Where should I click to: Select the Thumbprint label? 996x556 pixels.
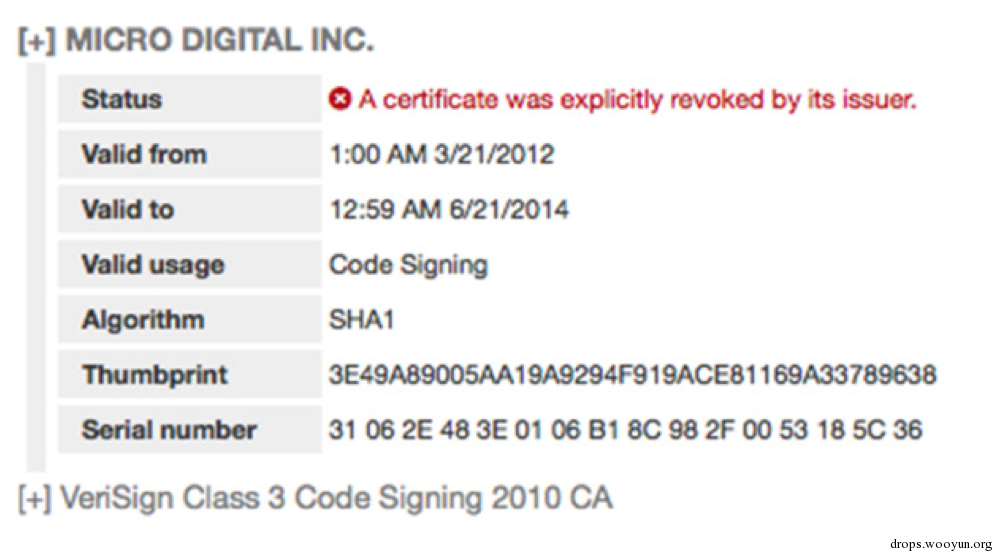click(x=154, y=375)
